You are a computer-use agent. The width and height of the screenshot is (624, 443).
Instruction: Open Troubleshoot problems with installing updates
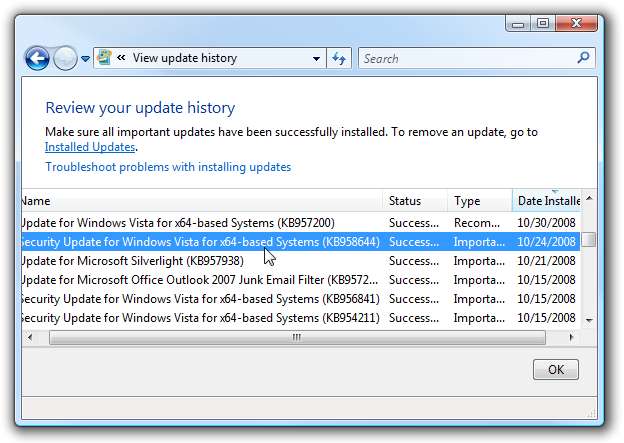(168, 167)
